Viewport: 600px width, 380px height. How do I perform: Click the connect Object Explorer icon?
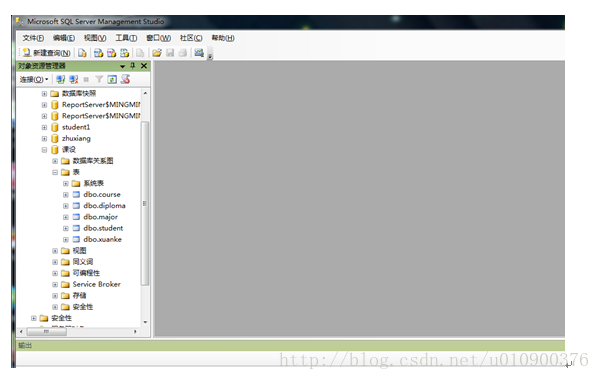point(60,79)
